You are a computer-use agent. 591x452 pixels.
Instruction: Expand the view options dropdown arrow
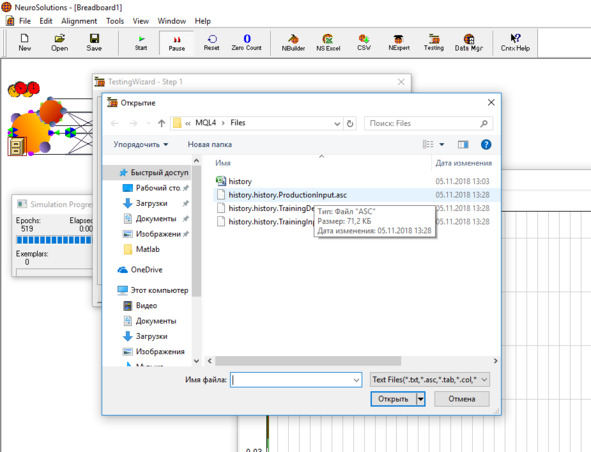click(x=442, y=144)
